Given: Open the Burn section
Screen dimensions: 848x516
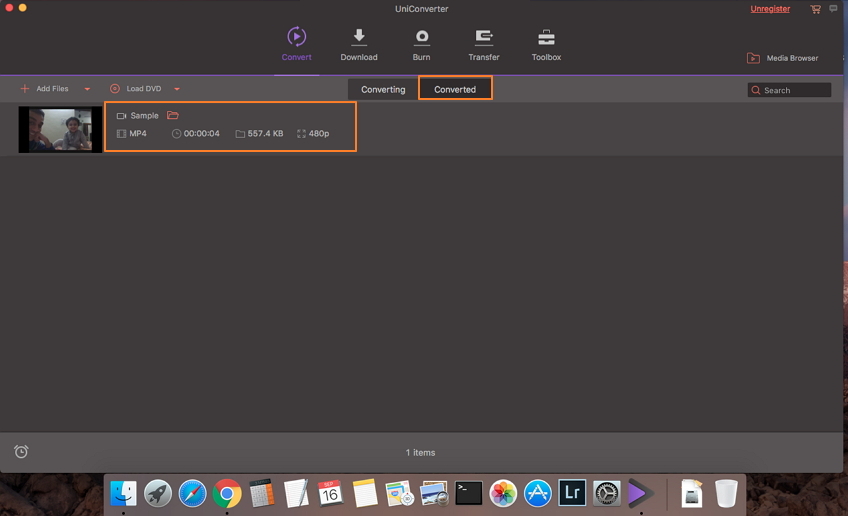Looking at the screenshot, I should [x=421, y=44].
